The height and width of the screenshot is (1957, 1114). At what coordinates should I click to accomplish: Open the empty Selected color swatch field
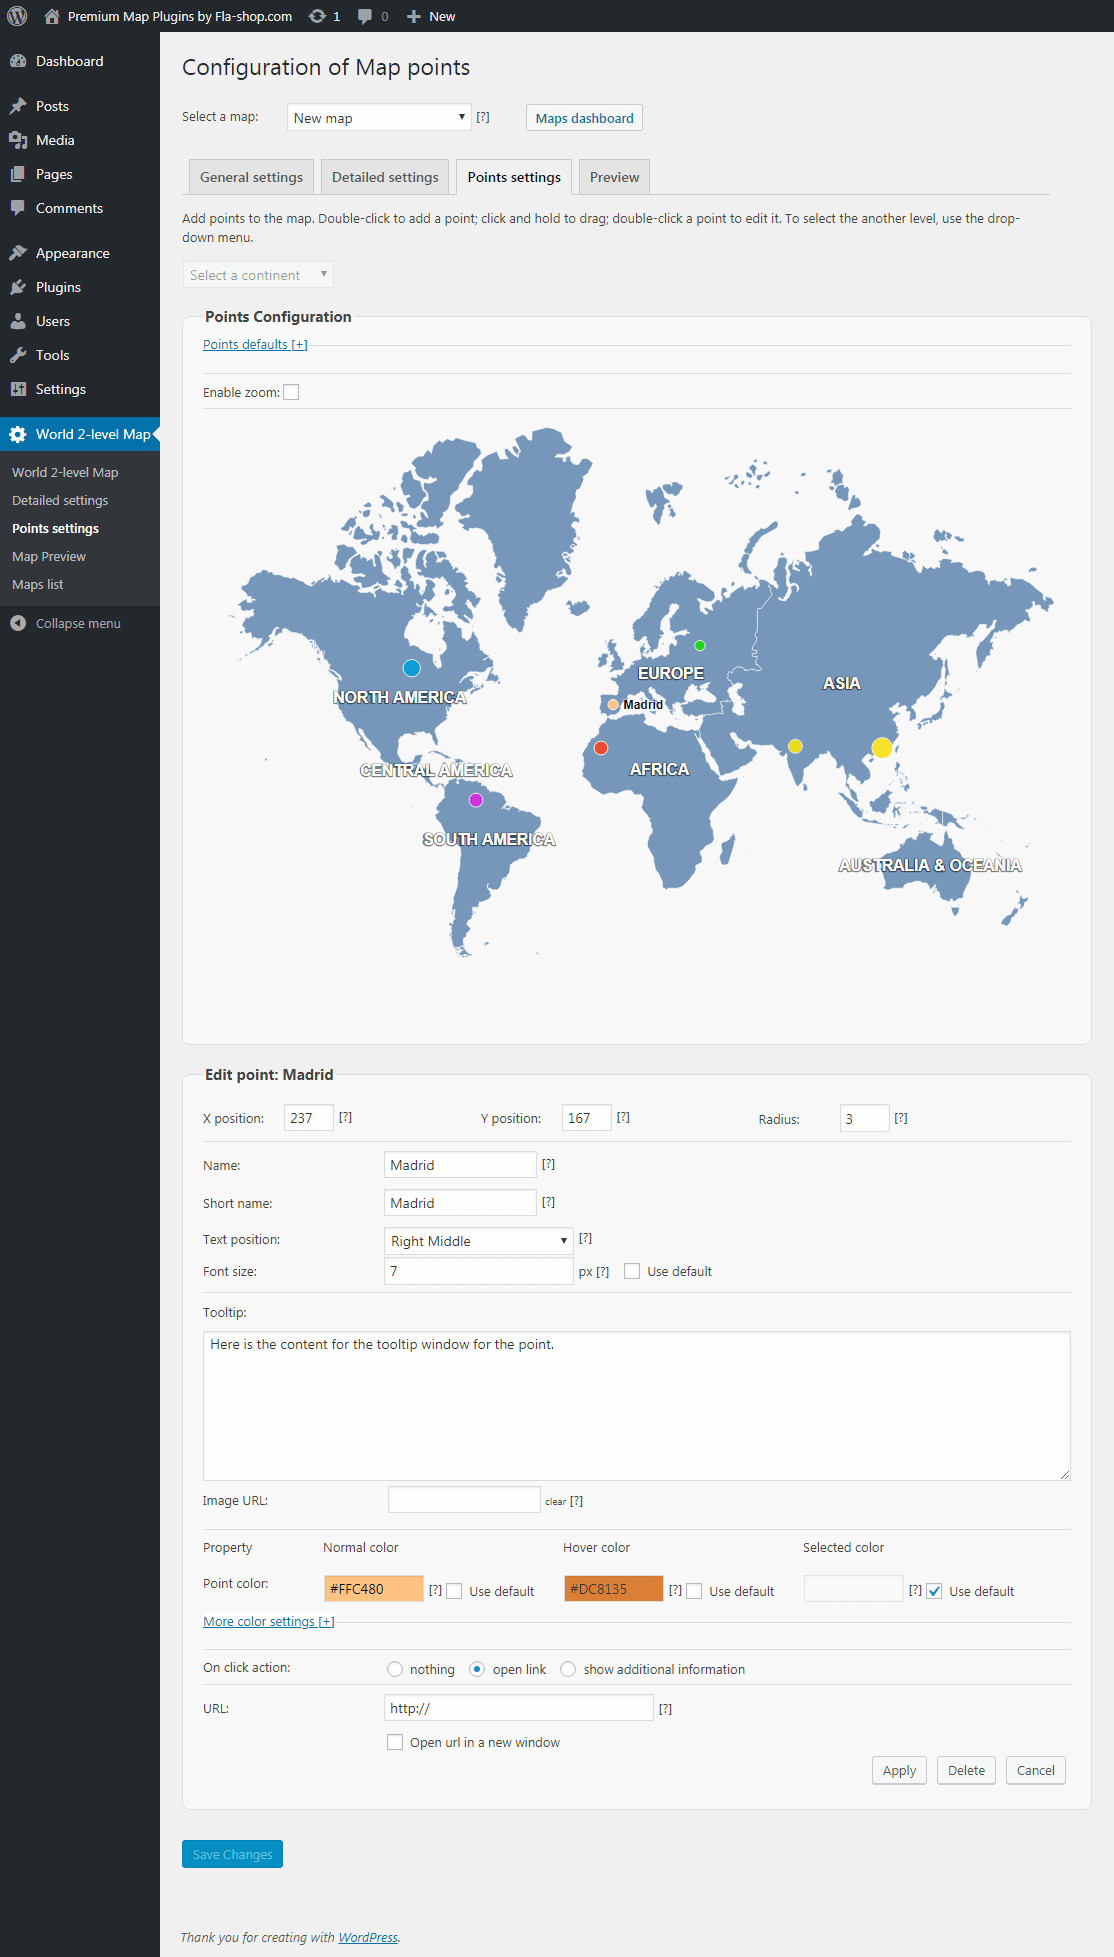853,1589
